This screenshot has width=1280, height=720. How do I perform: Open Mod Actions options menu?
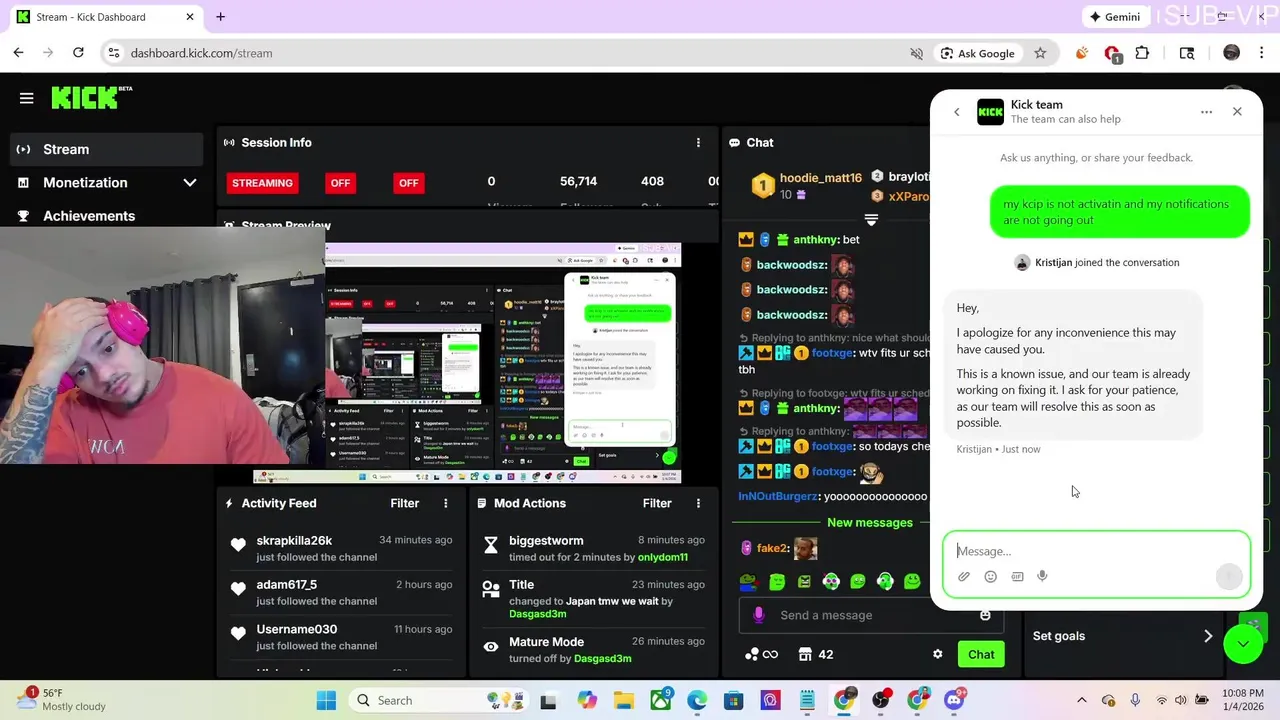click(x=698, y=503)
